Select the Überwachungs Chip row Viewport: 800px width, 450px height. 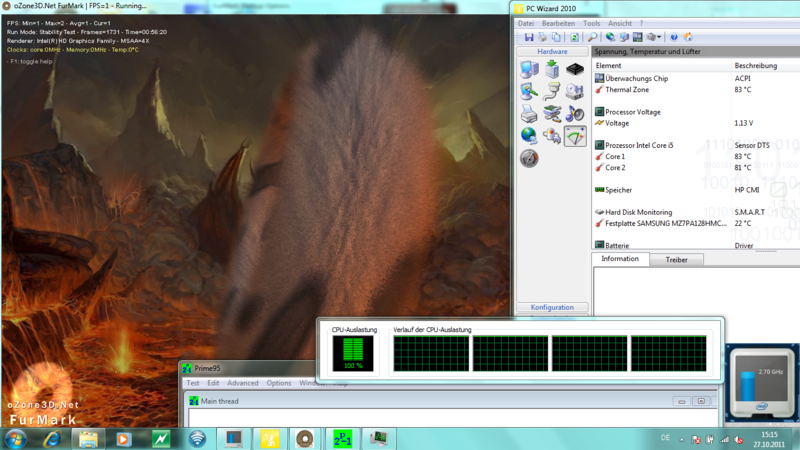coord(696,79)
